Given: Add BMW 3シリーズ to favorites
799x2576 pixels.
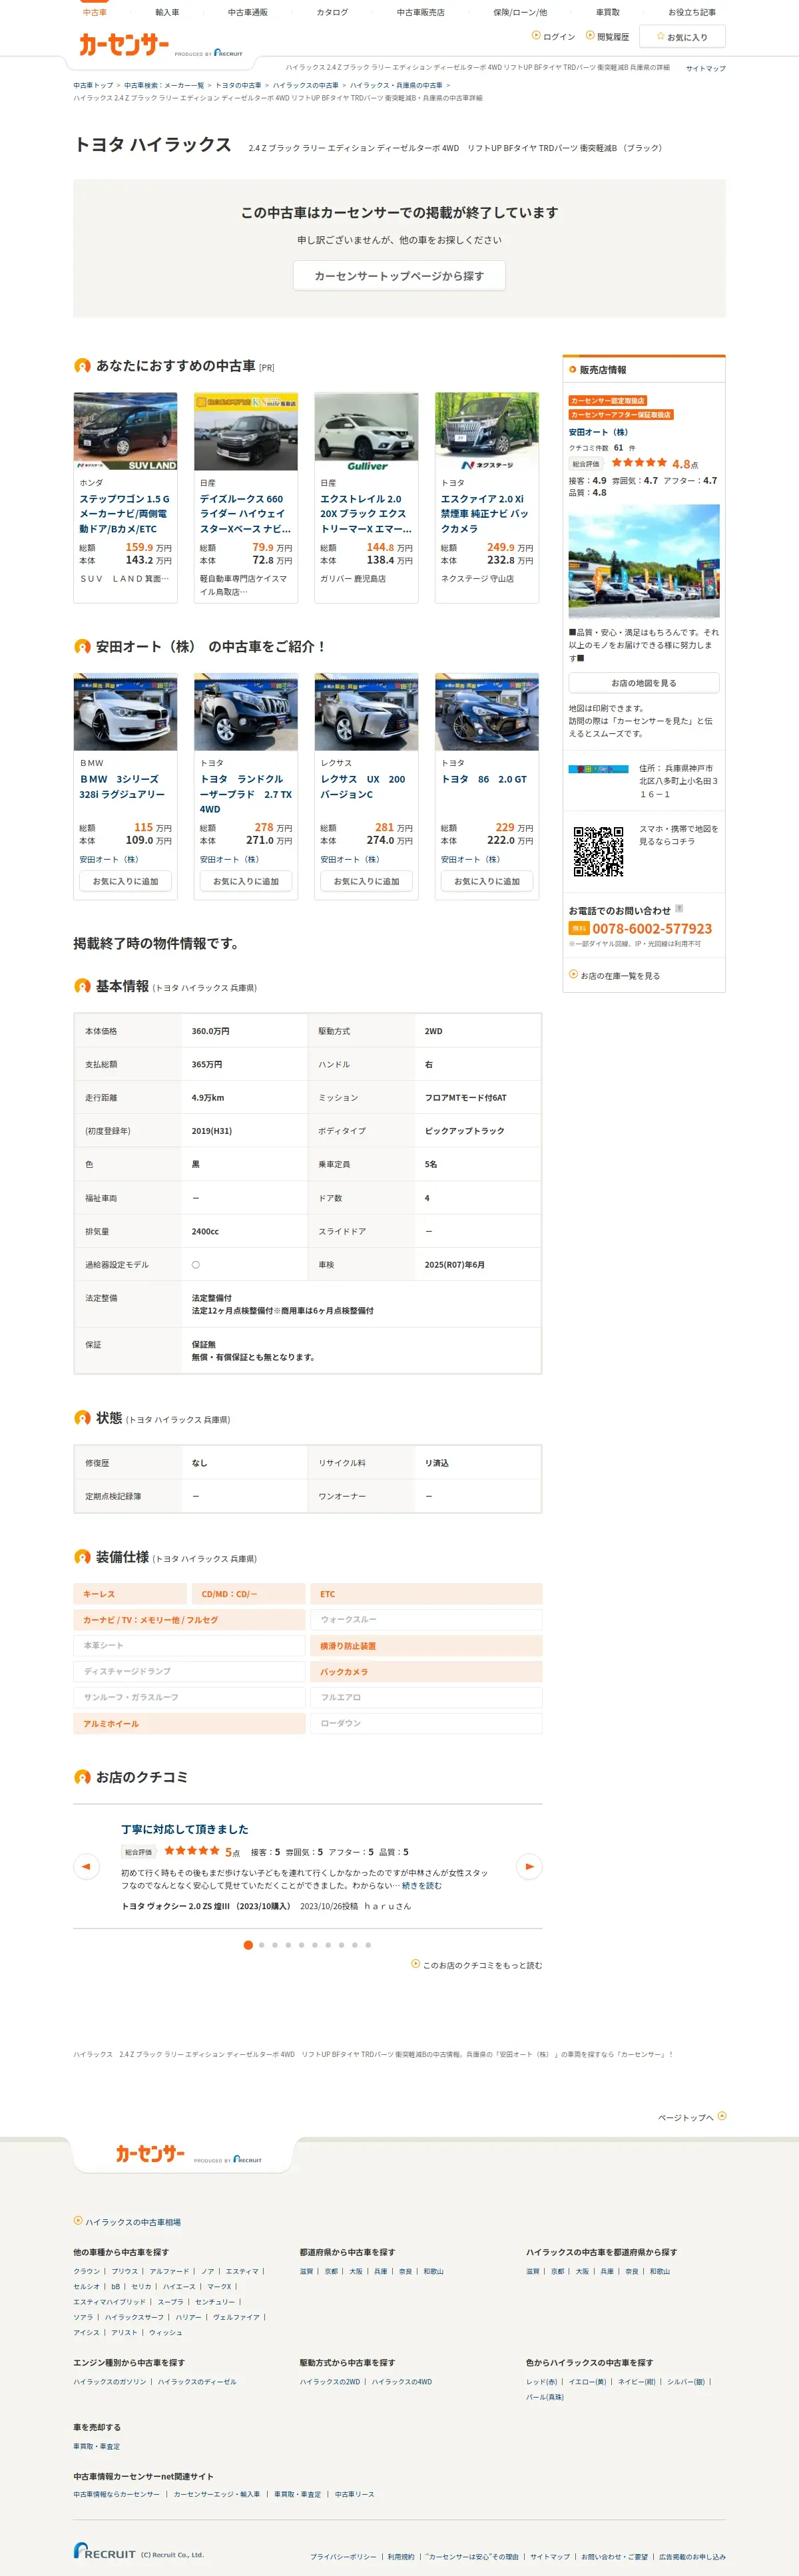Looking at the screenshot, I should (126, 881).
